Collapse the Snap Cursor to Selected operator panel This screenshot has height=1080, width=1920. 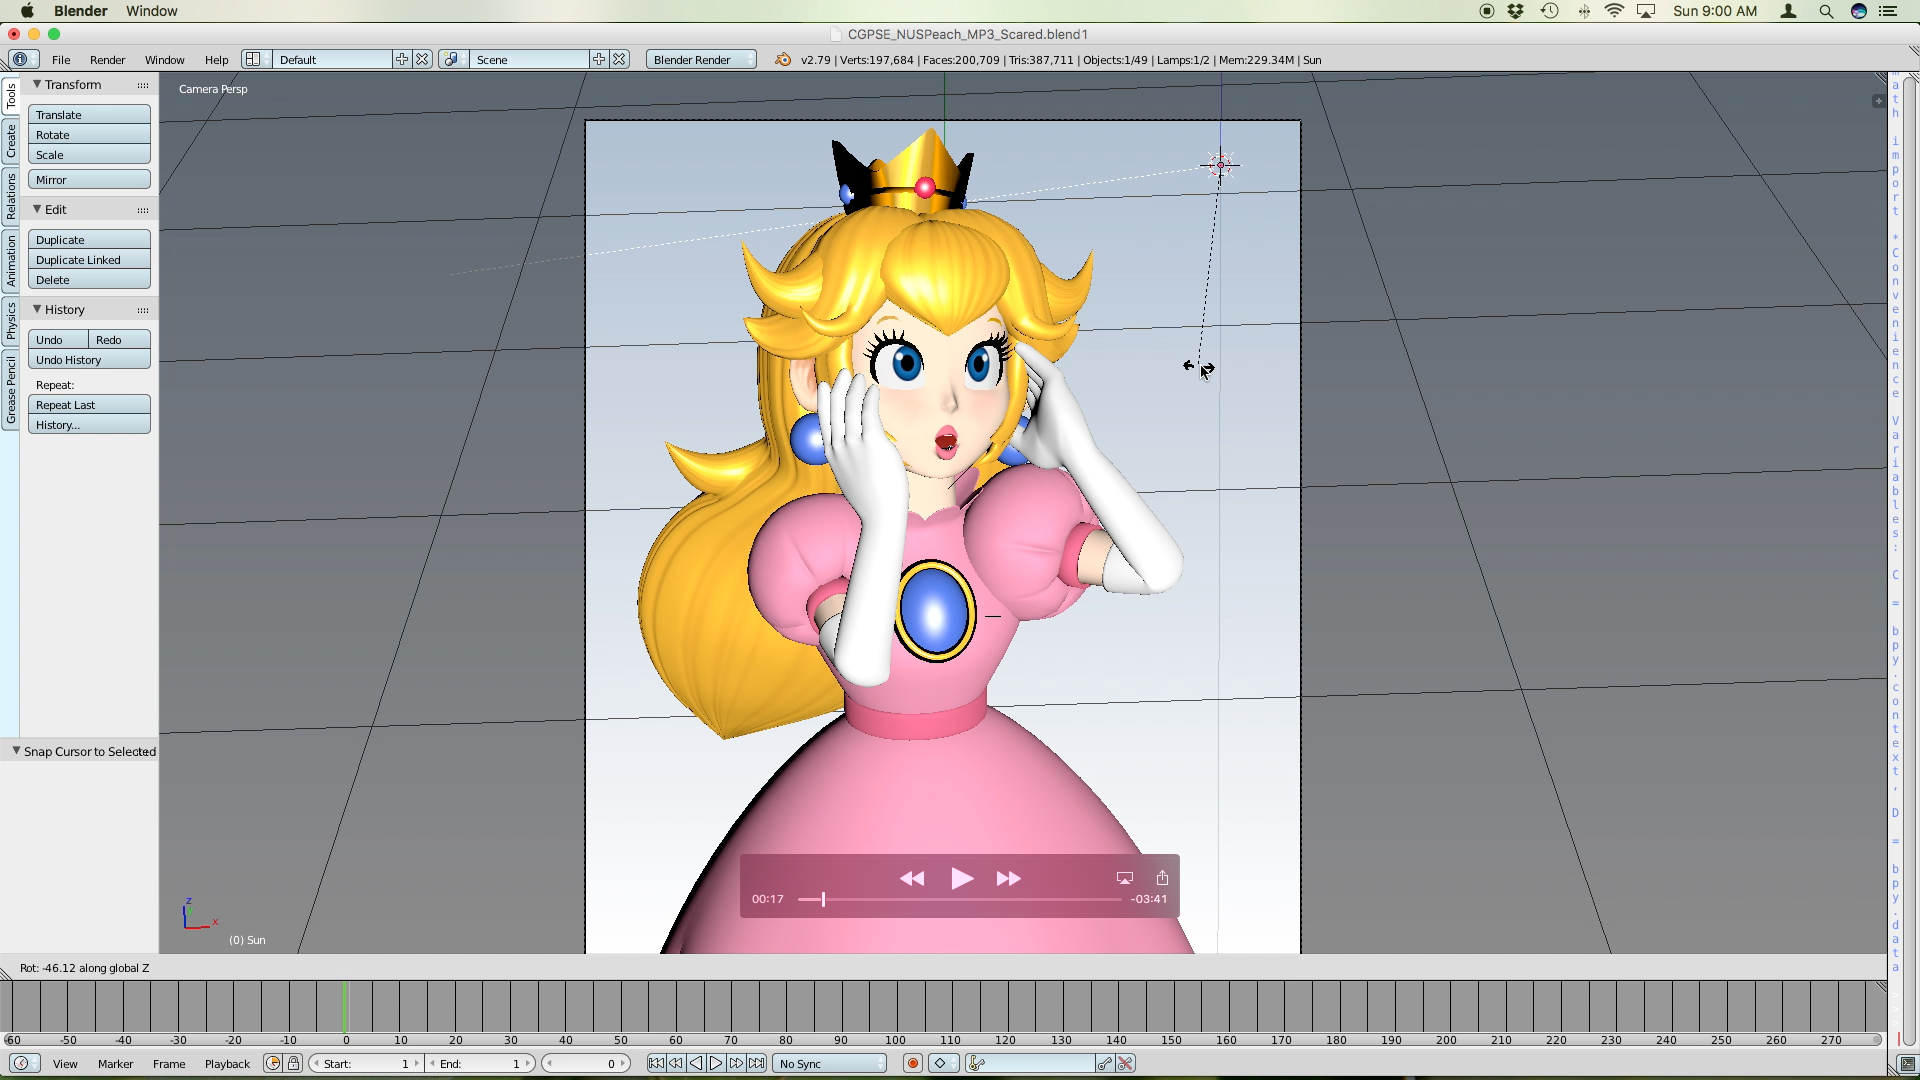pyautogui.click(x=16, y=750)
